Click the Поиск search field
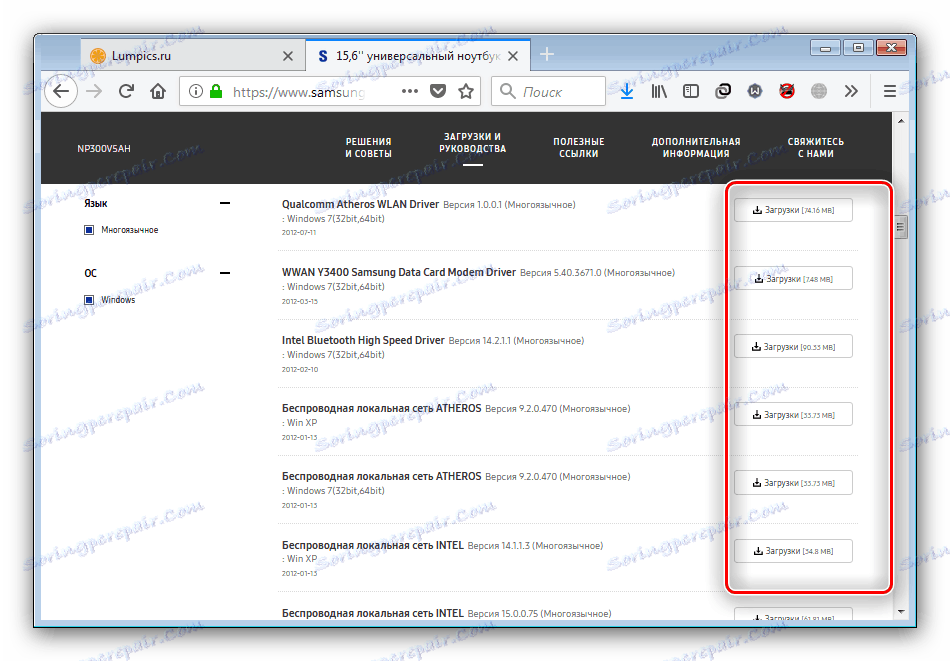950x661 pixels. (x=547, y=90)
